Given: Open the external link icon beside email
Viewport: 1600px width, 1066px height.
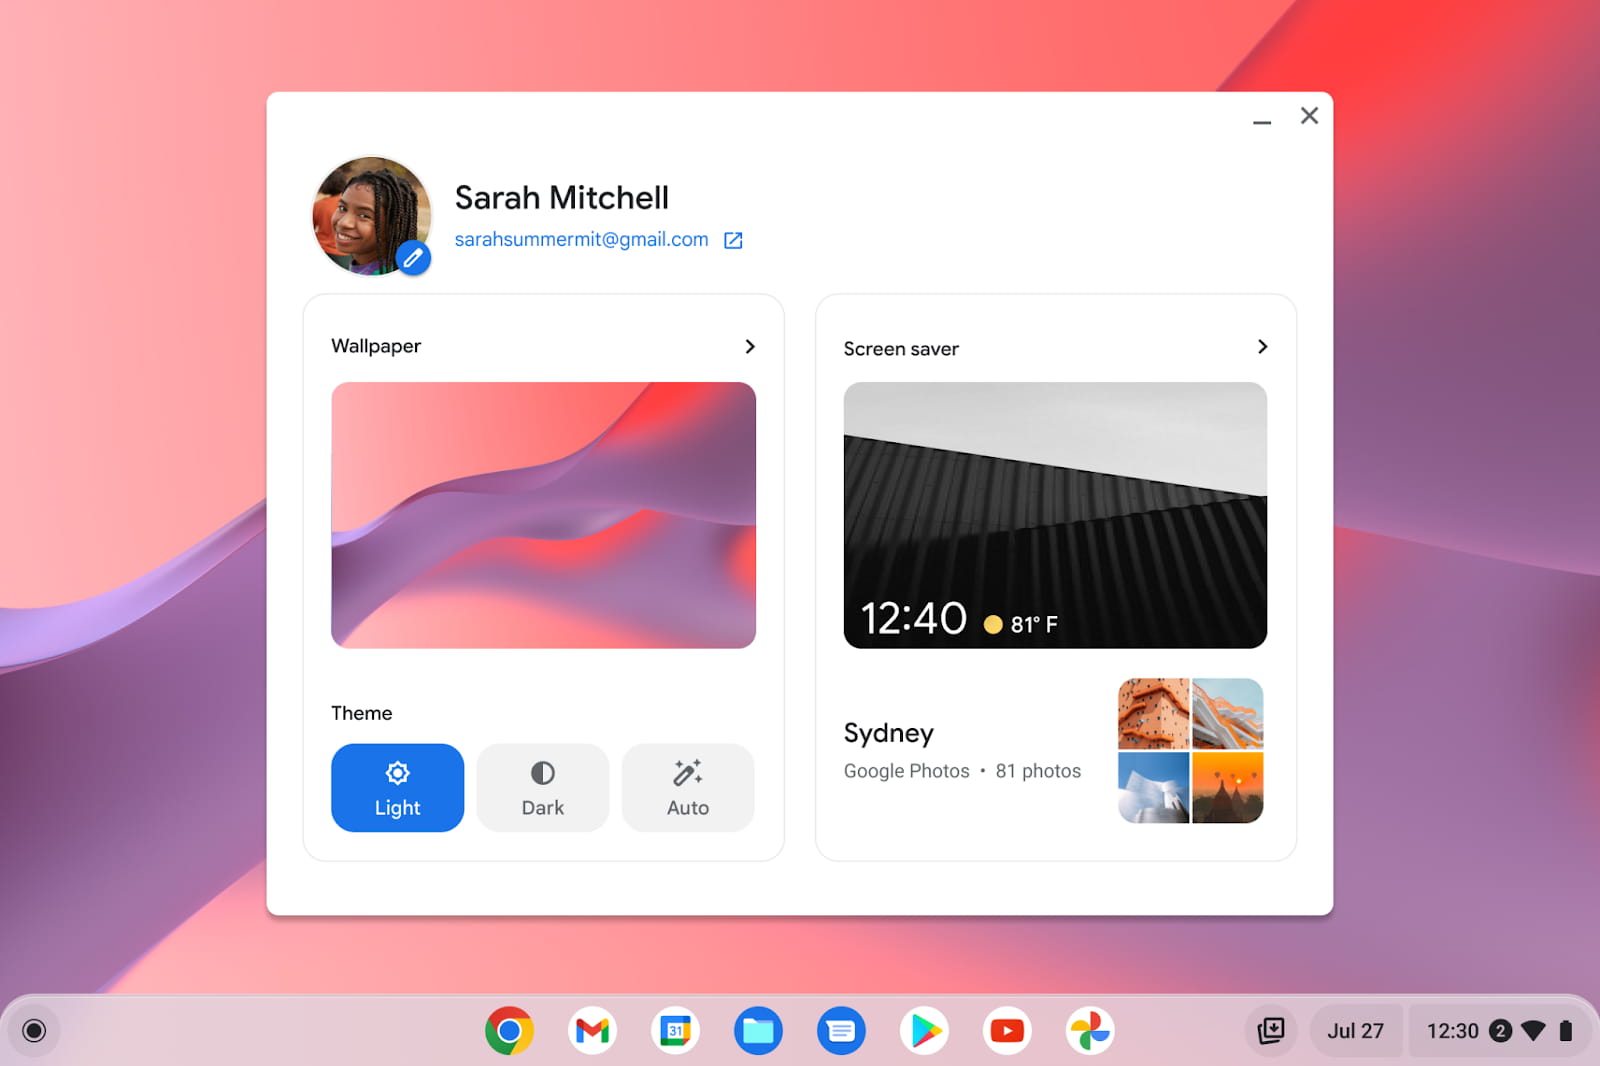Looking at the screenshot, I should pyautogui.click(x=733, y=240).
